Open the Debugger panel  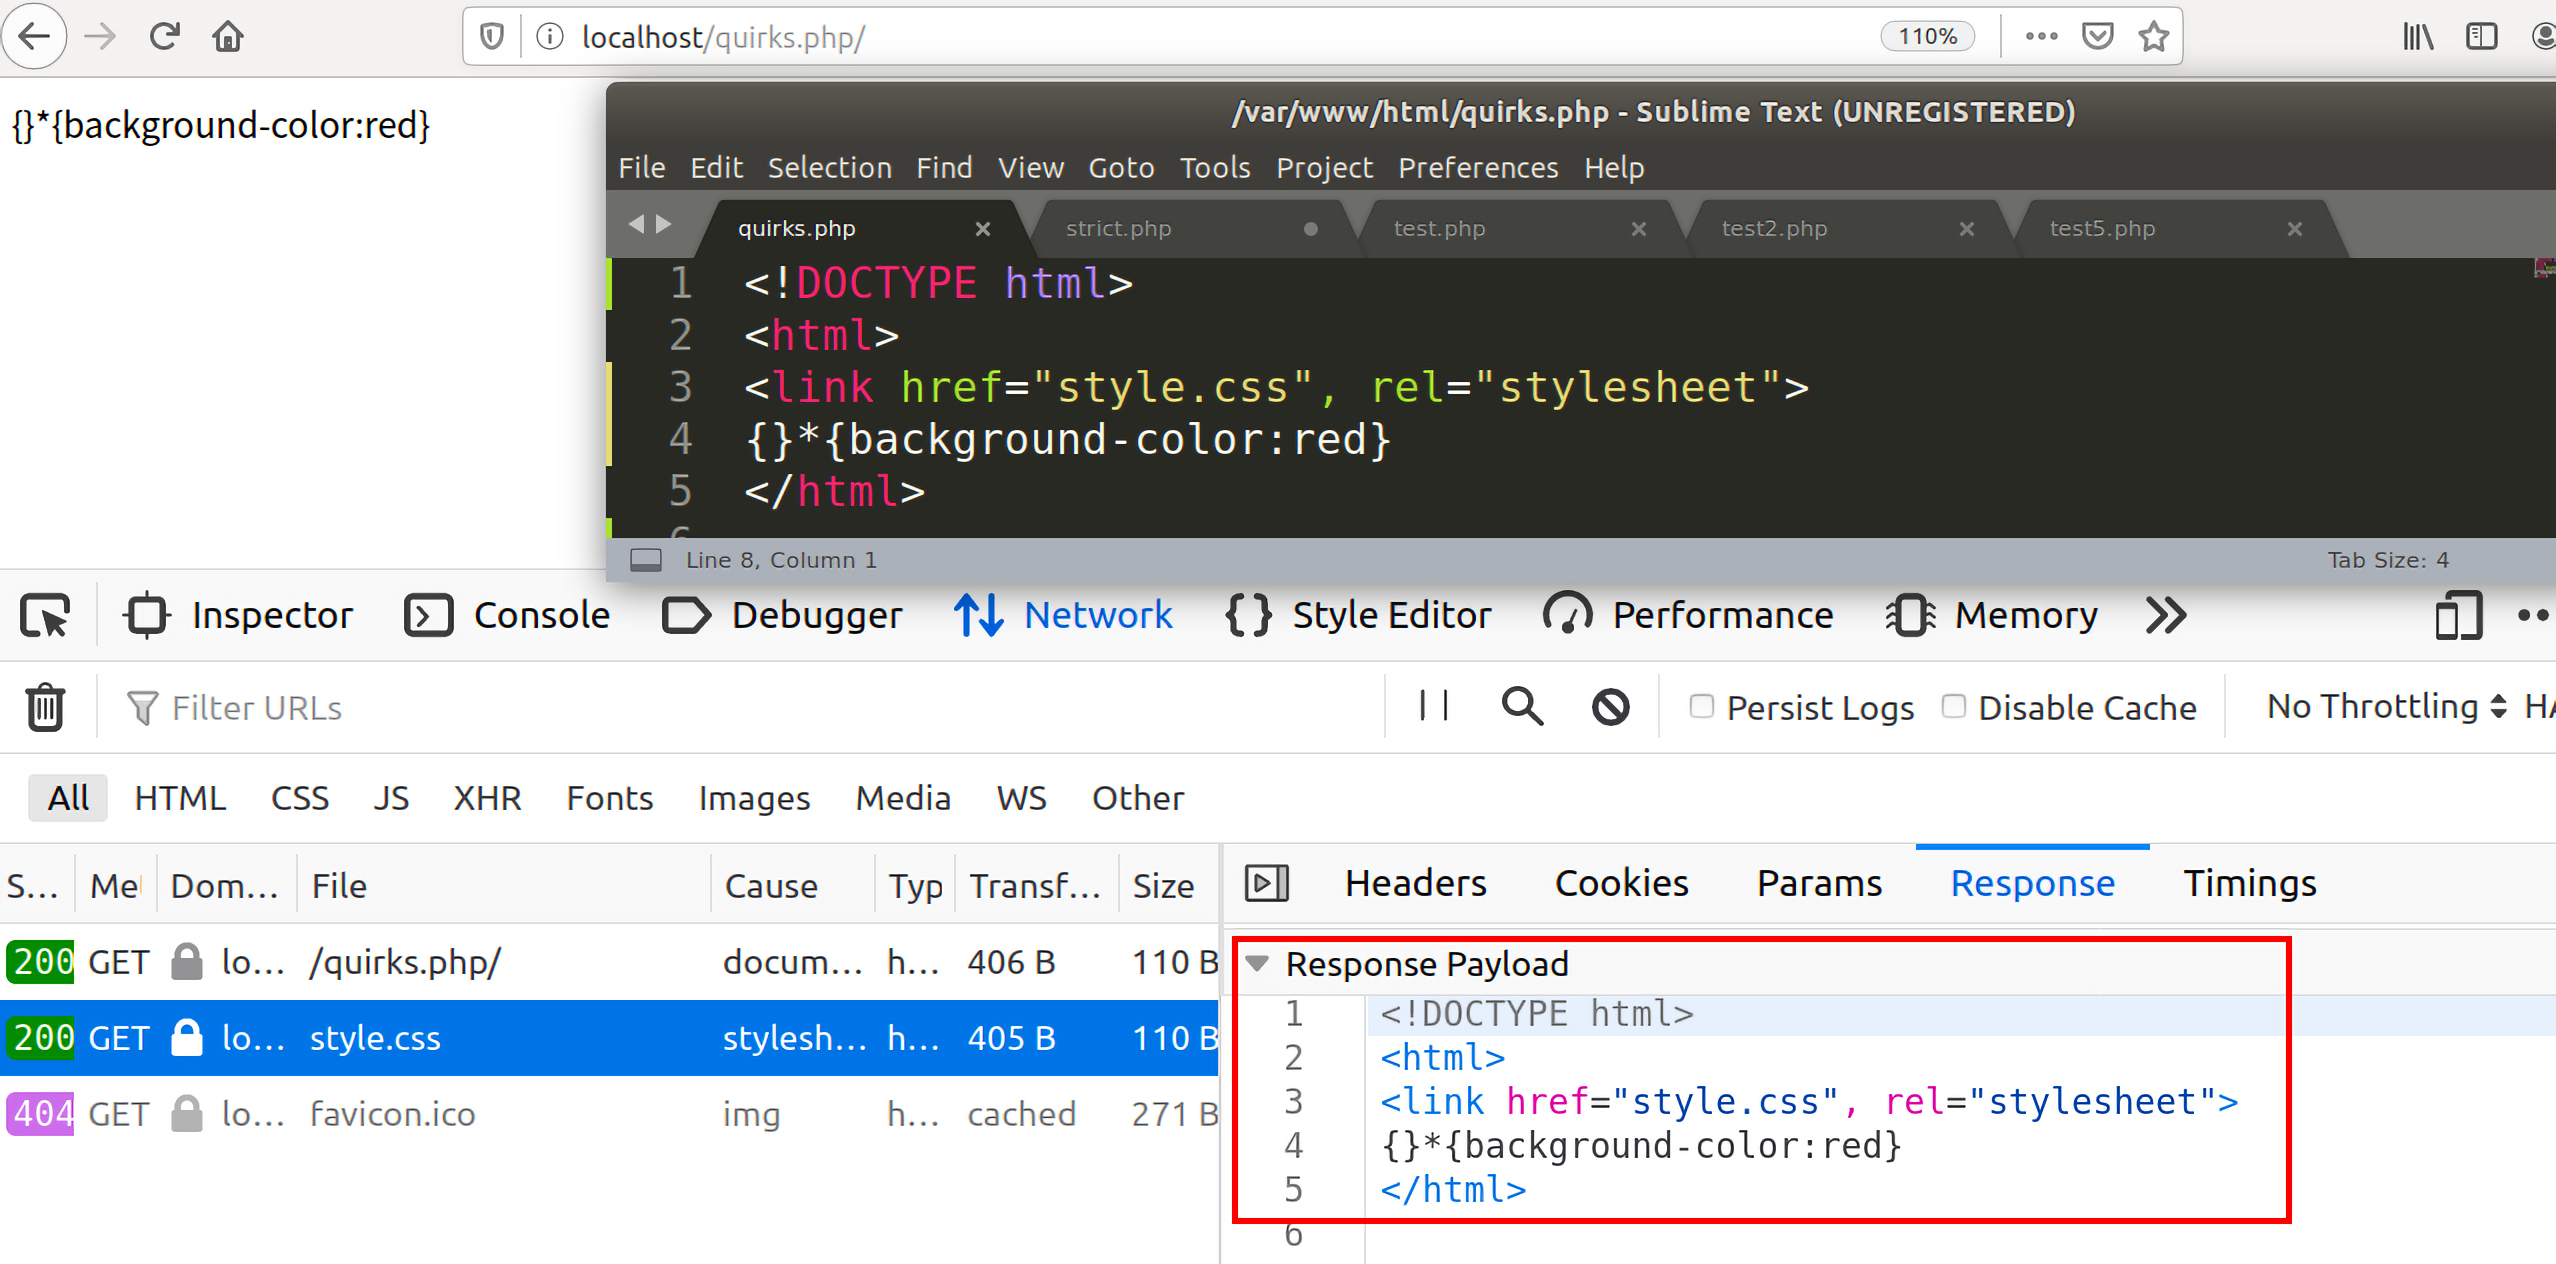(782, 615)
